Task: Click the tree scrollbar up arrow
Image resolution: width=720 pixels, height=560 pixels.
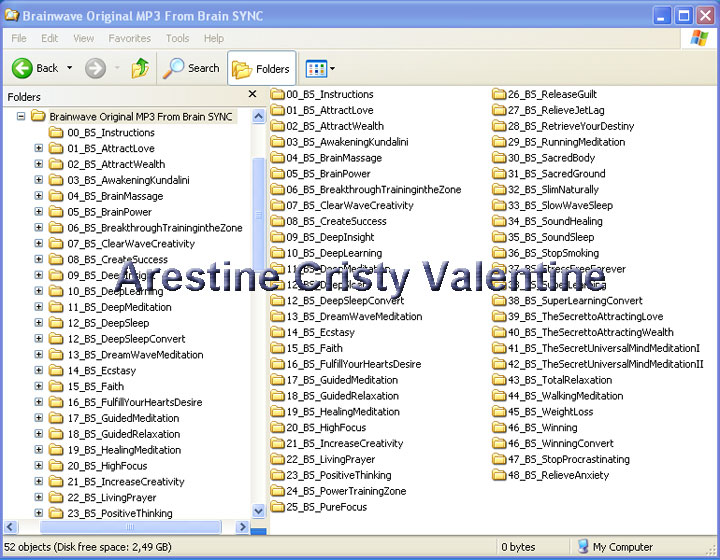Action: tap(259, 116)
